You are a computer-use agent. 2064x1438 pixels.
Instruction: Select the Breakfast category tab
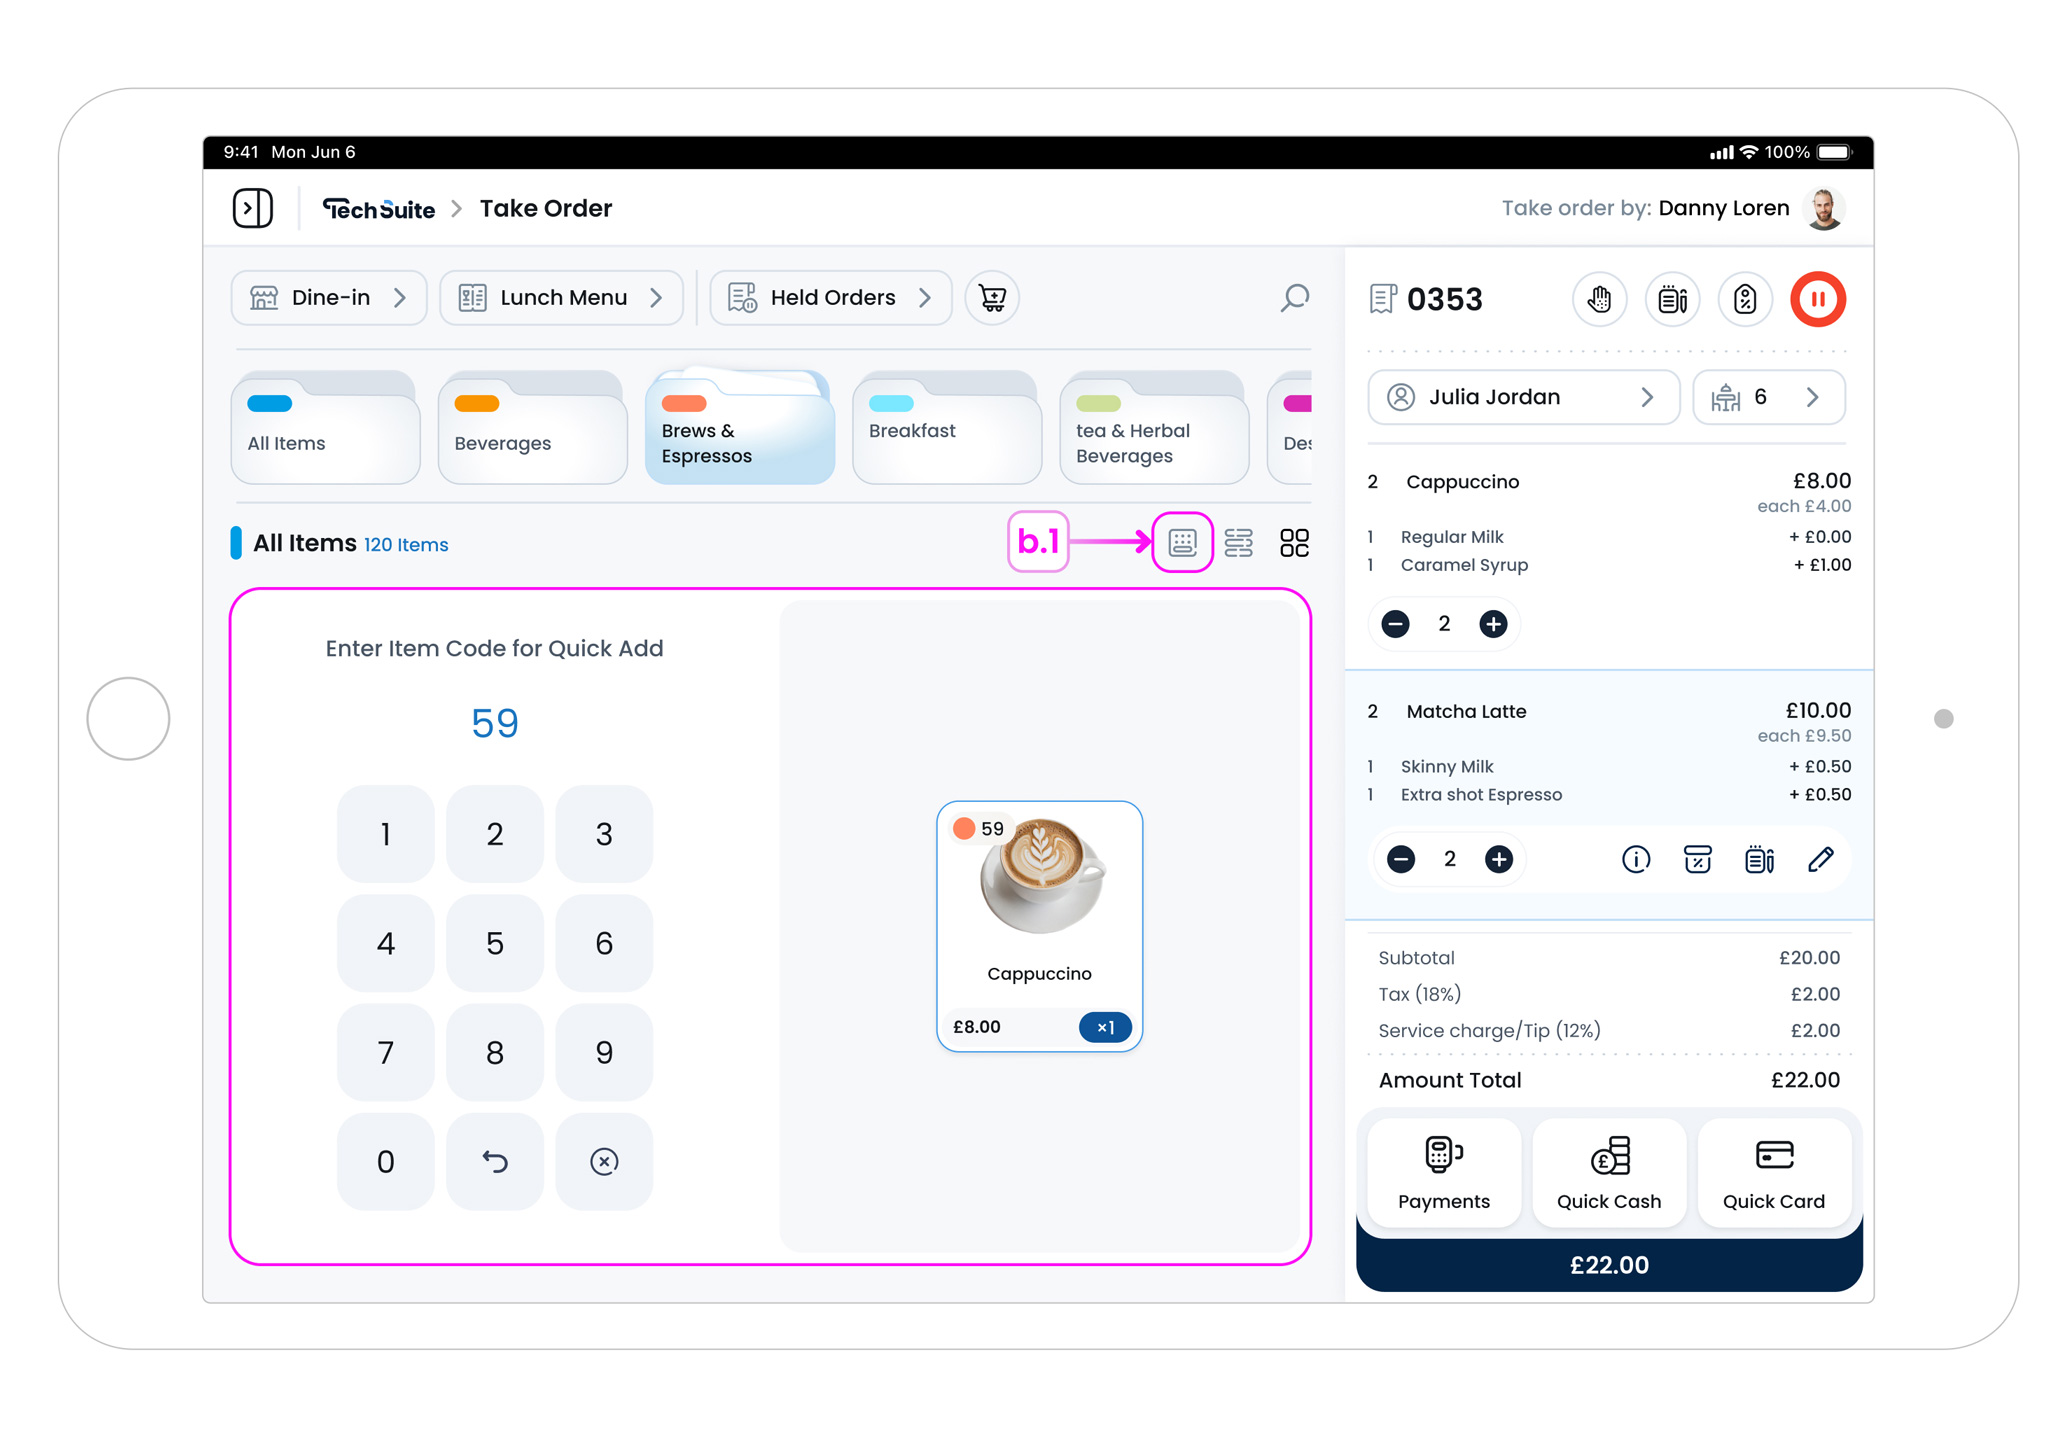(946, 430)
